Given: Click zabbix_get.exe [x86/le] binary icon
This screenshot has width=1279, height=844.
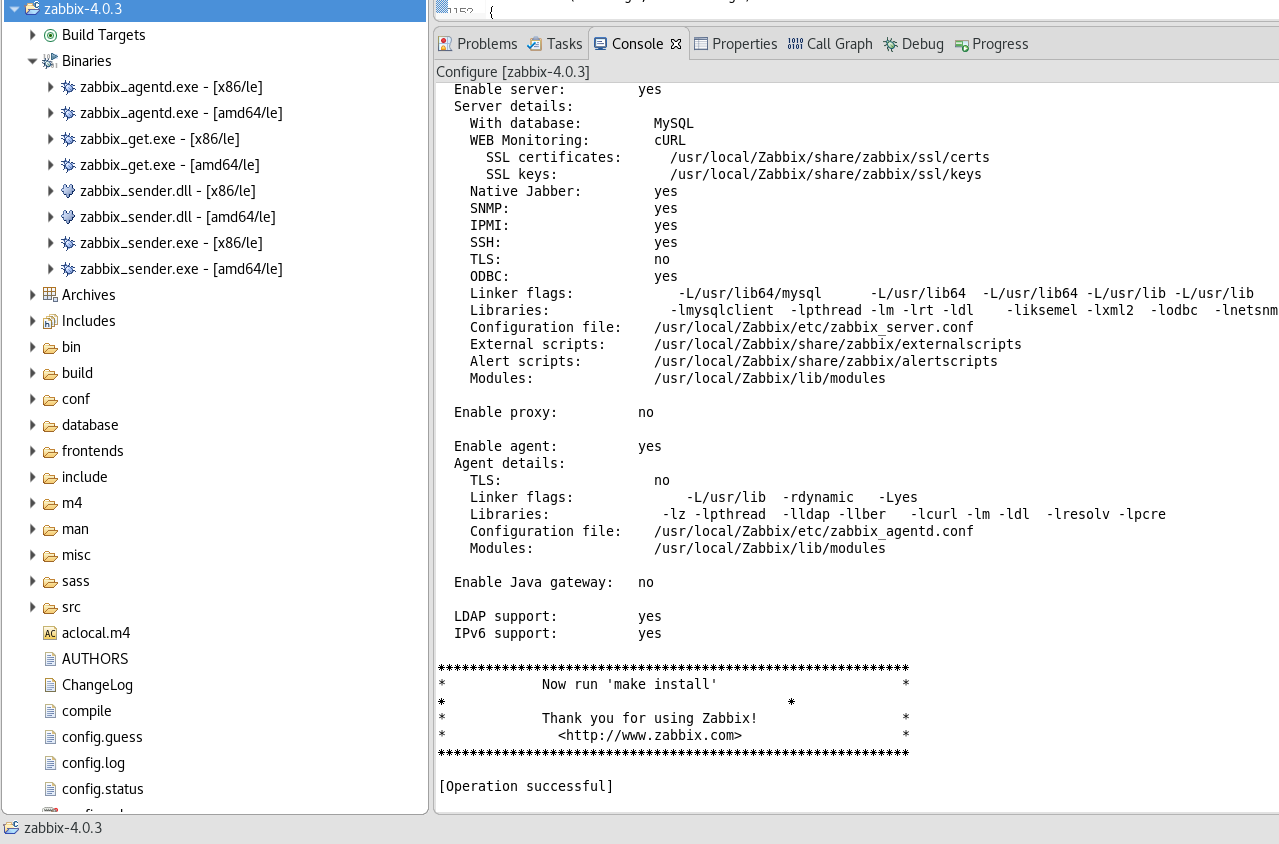Looking at the screenshot, I should tap(68, 139).
